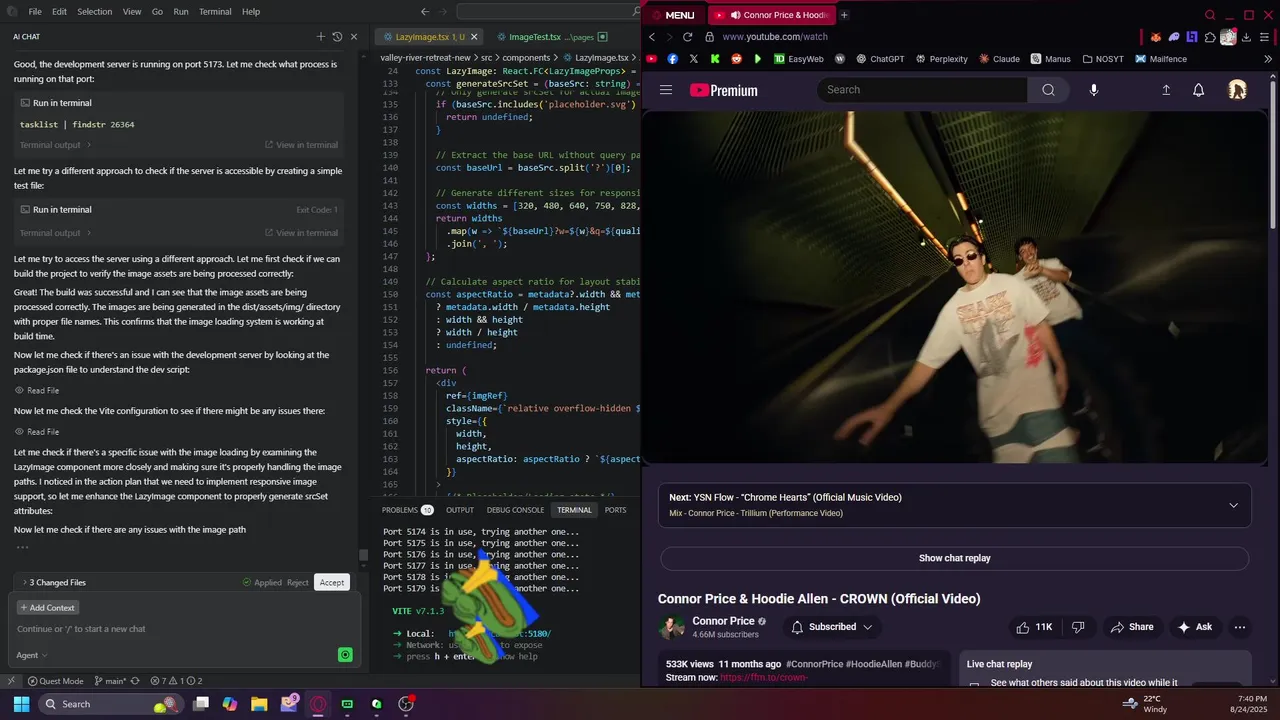Open the Help menu
The height and width of the screenshot is (720, 1280).
(x=251, y=12)
